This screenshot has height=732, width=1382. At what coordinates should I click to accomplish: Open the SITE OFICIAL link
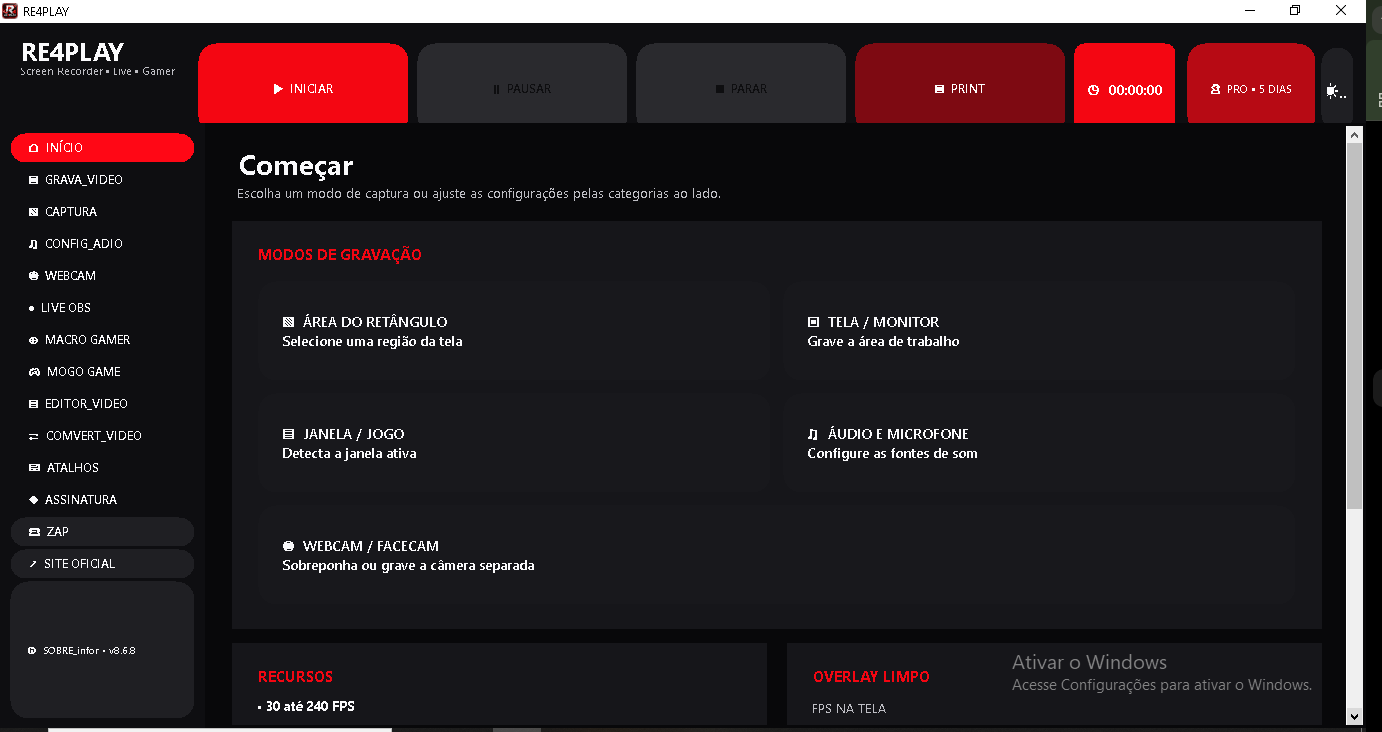(x=102, y=564)
